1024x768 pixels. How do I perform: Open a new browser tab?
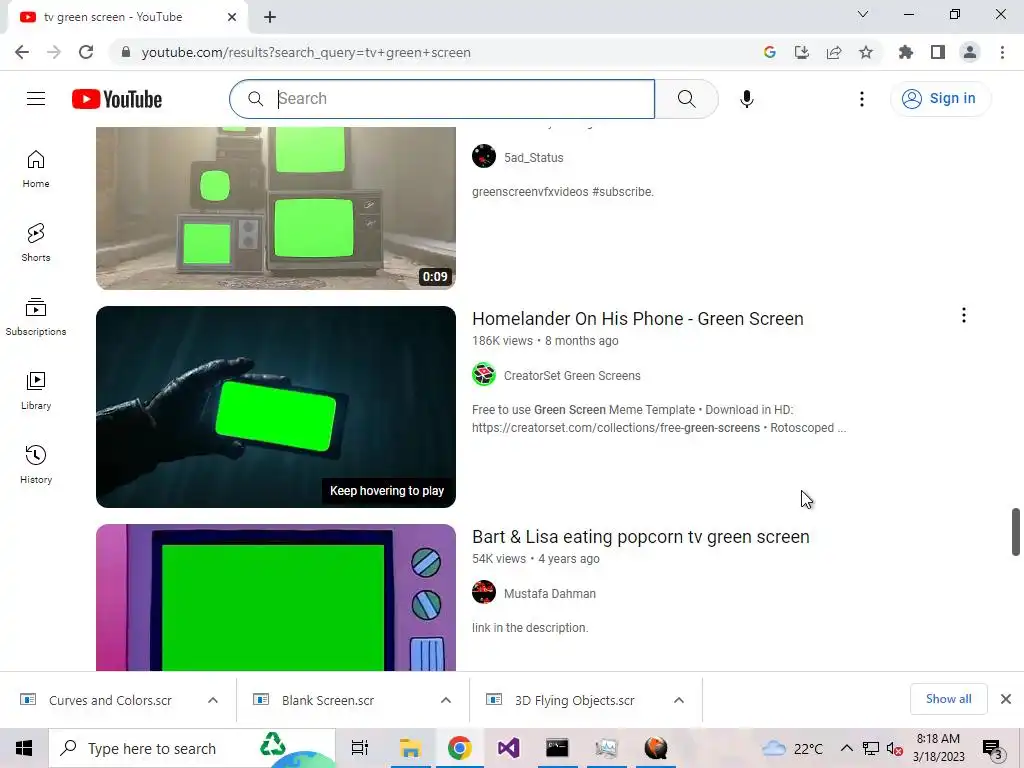(x=270, y=17)
